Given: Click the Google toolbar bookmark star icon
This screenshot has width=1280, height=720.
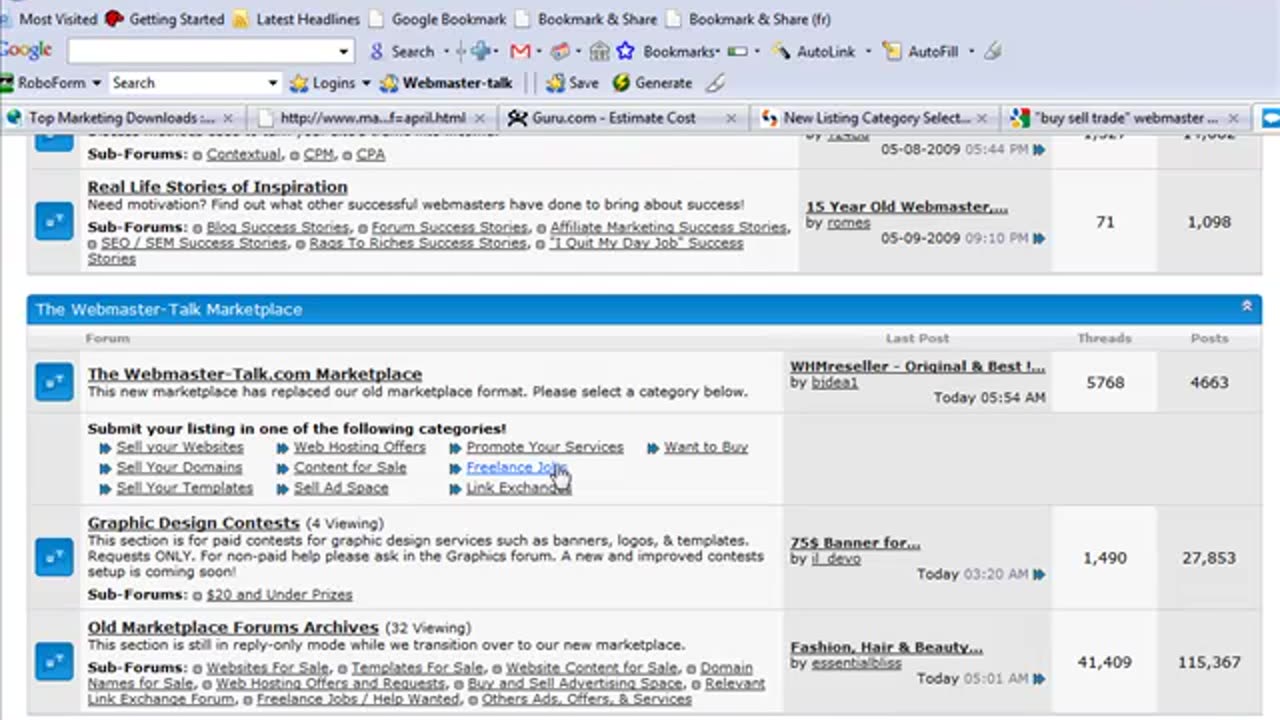Looking at the screenshot, I should click(x=625, y=51).
